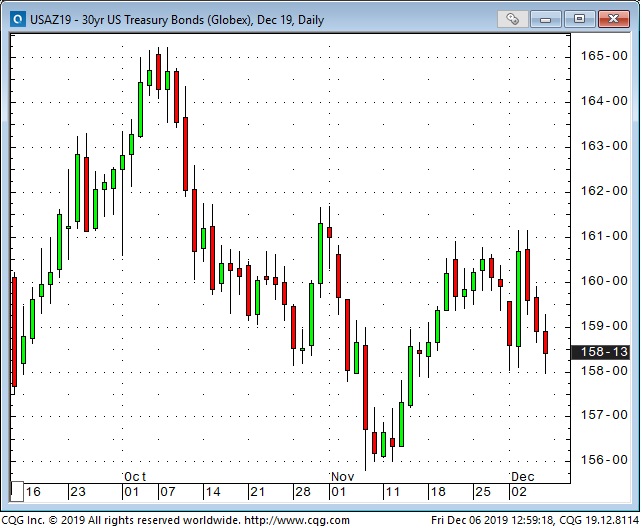642x528 pixels.
Task: Close the USAZ19 chart window
Action: click(x=613, y=19)
